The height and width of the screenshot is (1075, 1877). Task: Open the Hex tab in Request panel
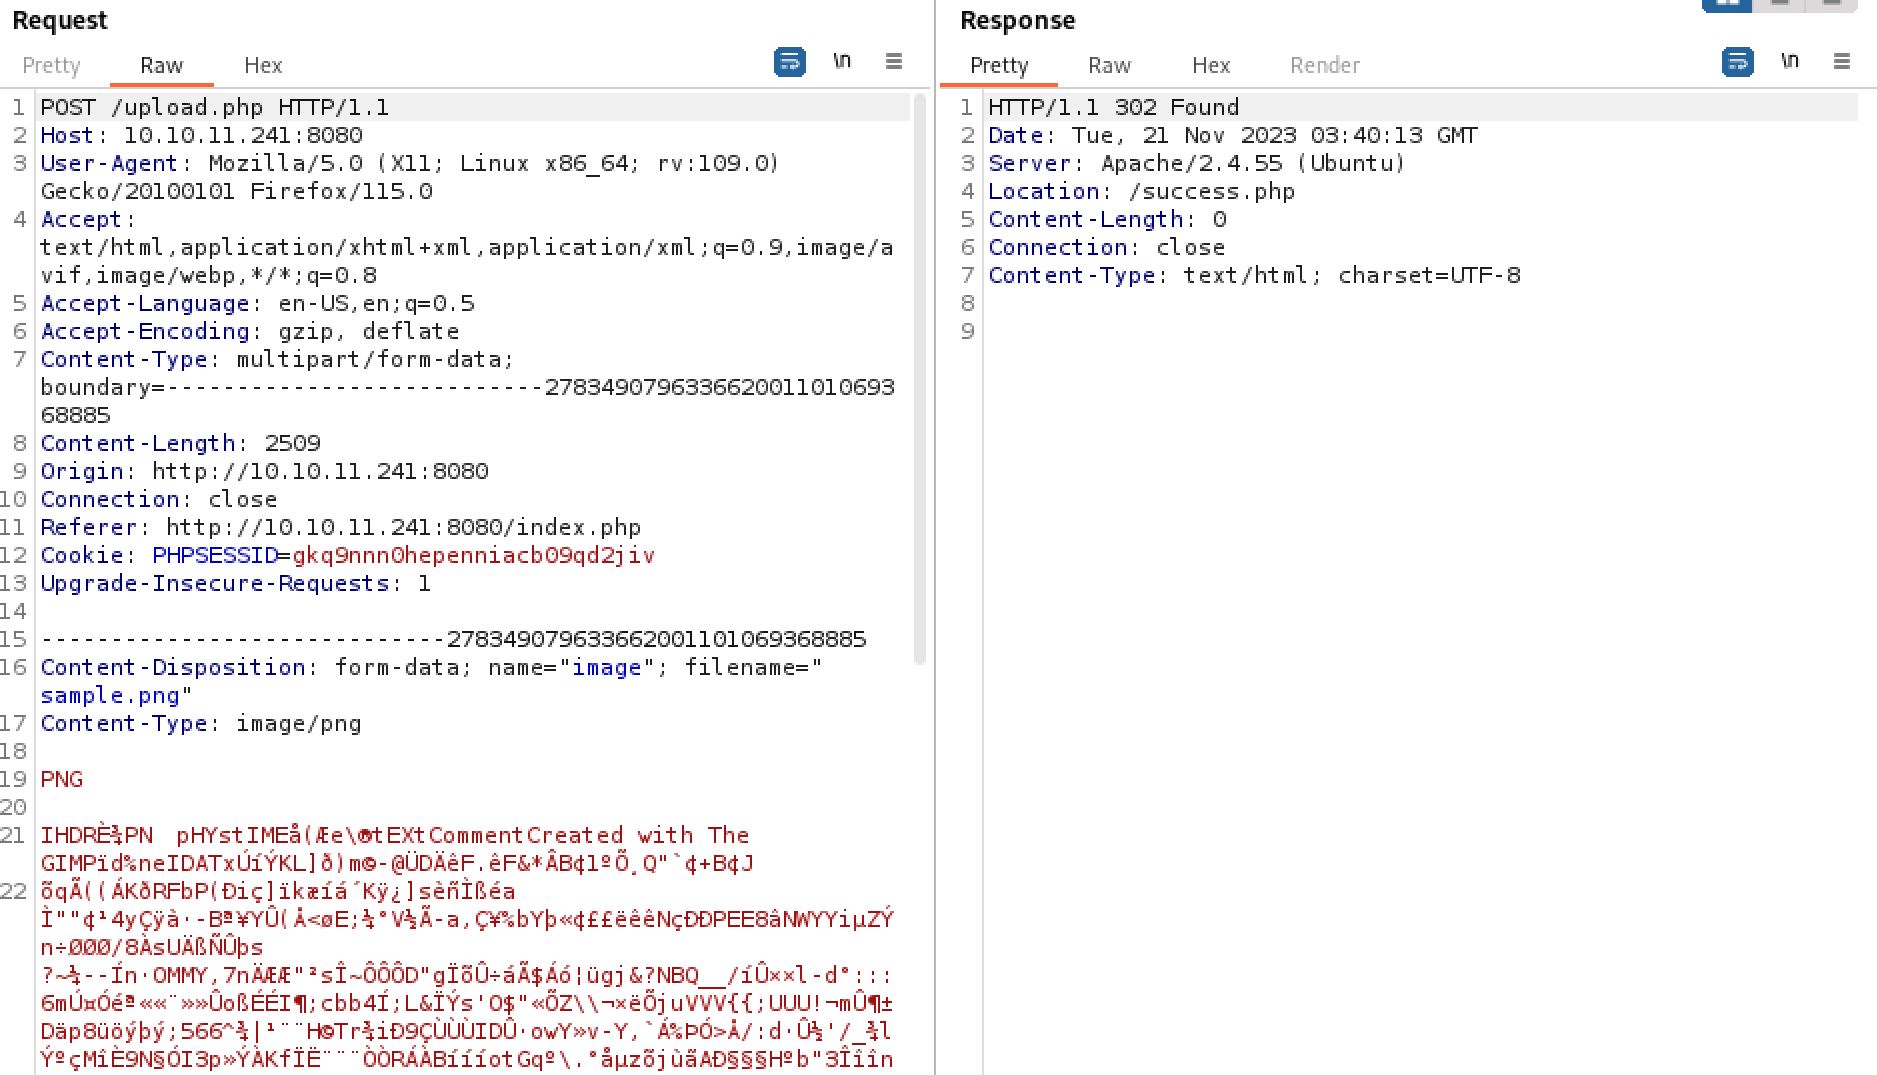[263, 66]
